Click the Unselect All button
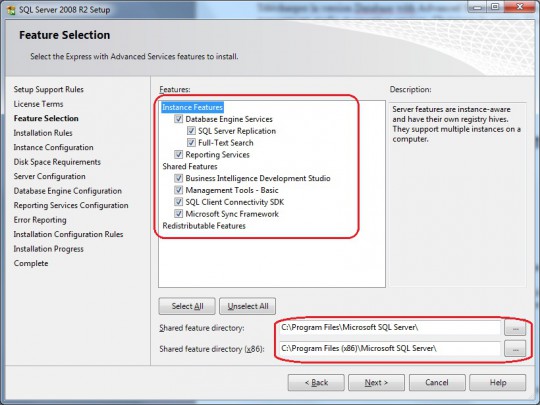The width and height of the screenshot is (540, 405). click(x=248, y=306)
